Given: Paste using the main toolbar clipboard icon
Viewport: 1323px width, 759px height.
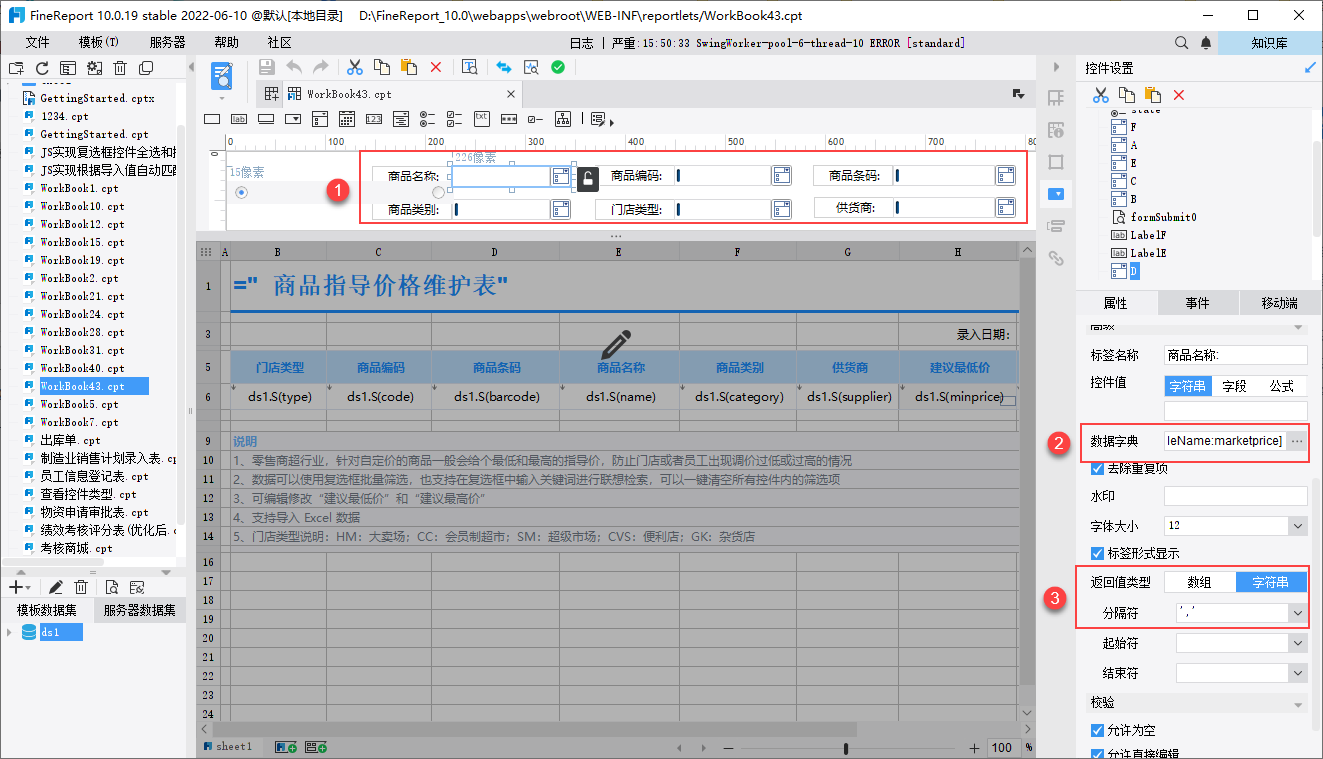Looking at the screenshot, I should 409,67.
